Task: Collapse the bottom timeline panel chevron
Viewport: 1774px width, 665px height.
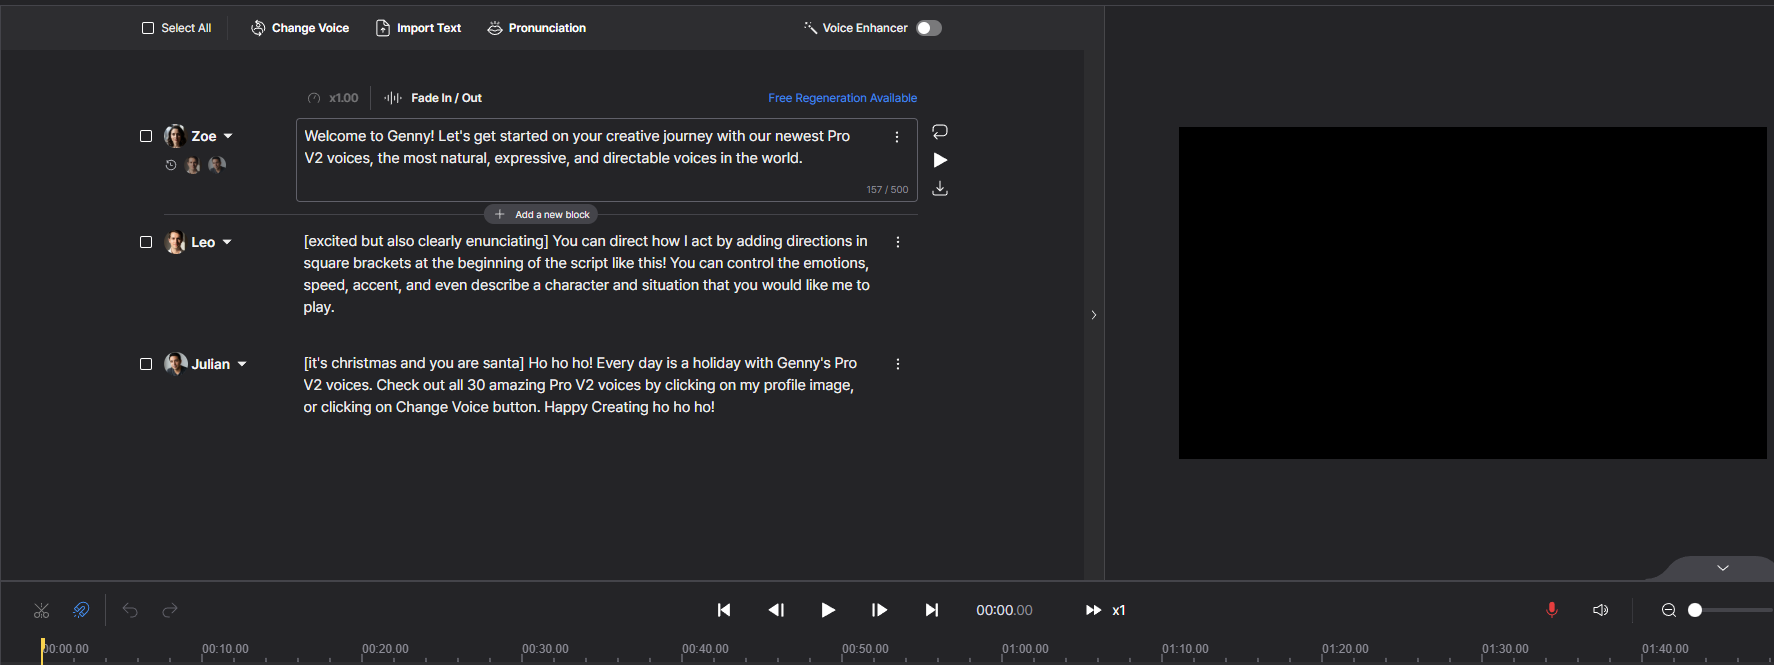Action: (x=1722, y=568)
